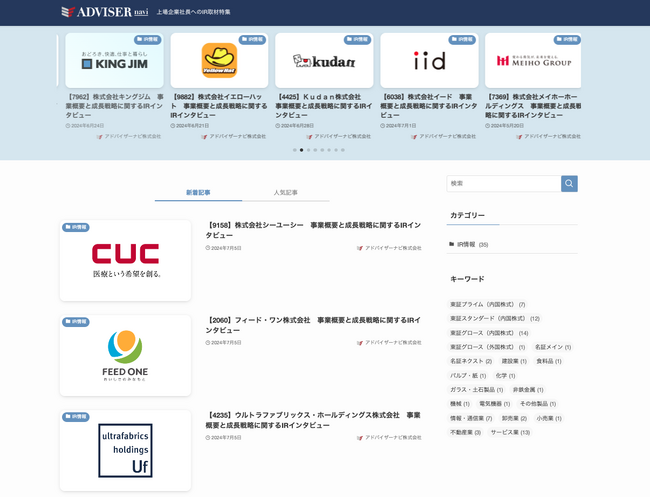Select the その他製品 keyword tag
The image size is (650, 497).
[x=538, y=404]
